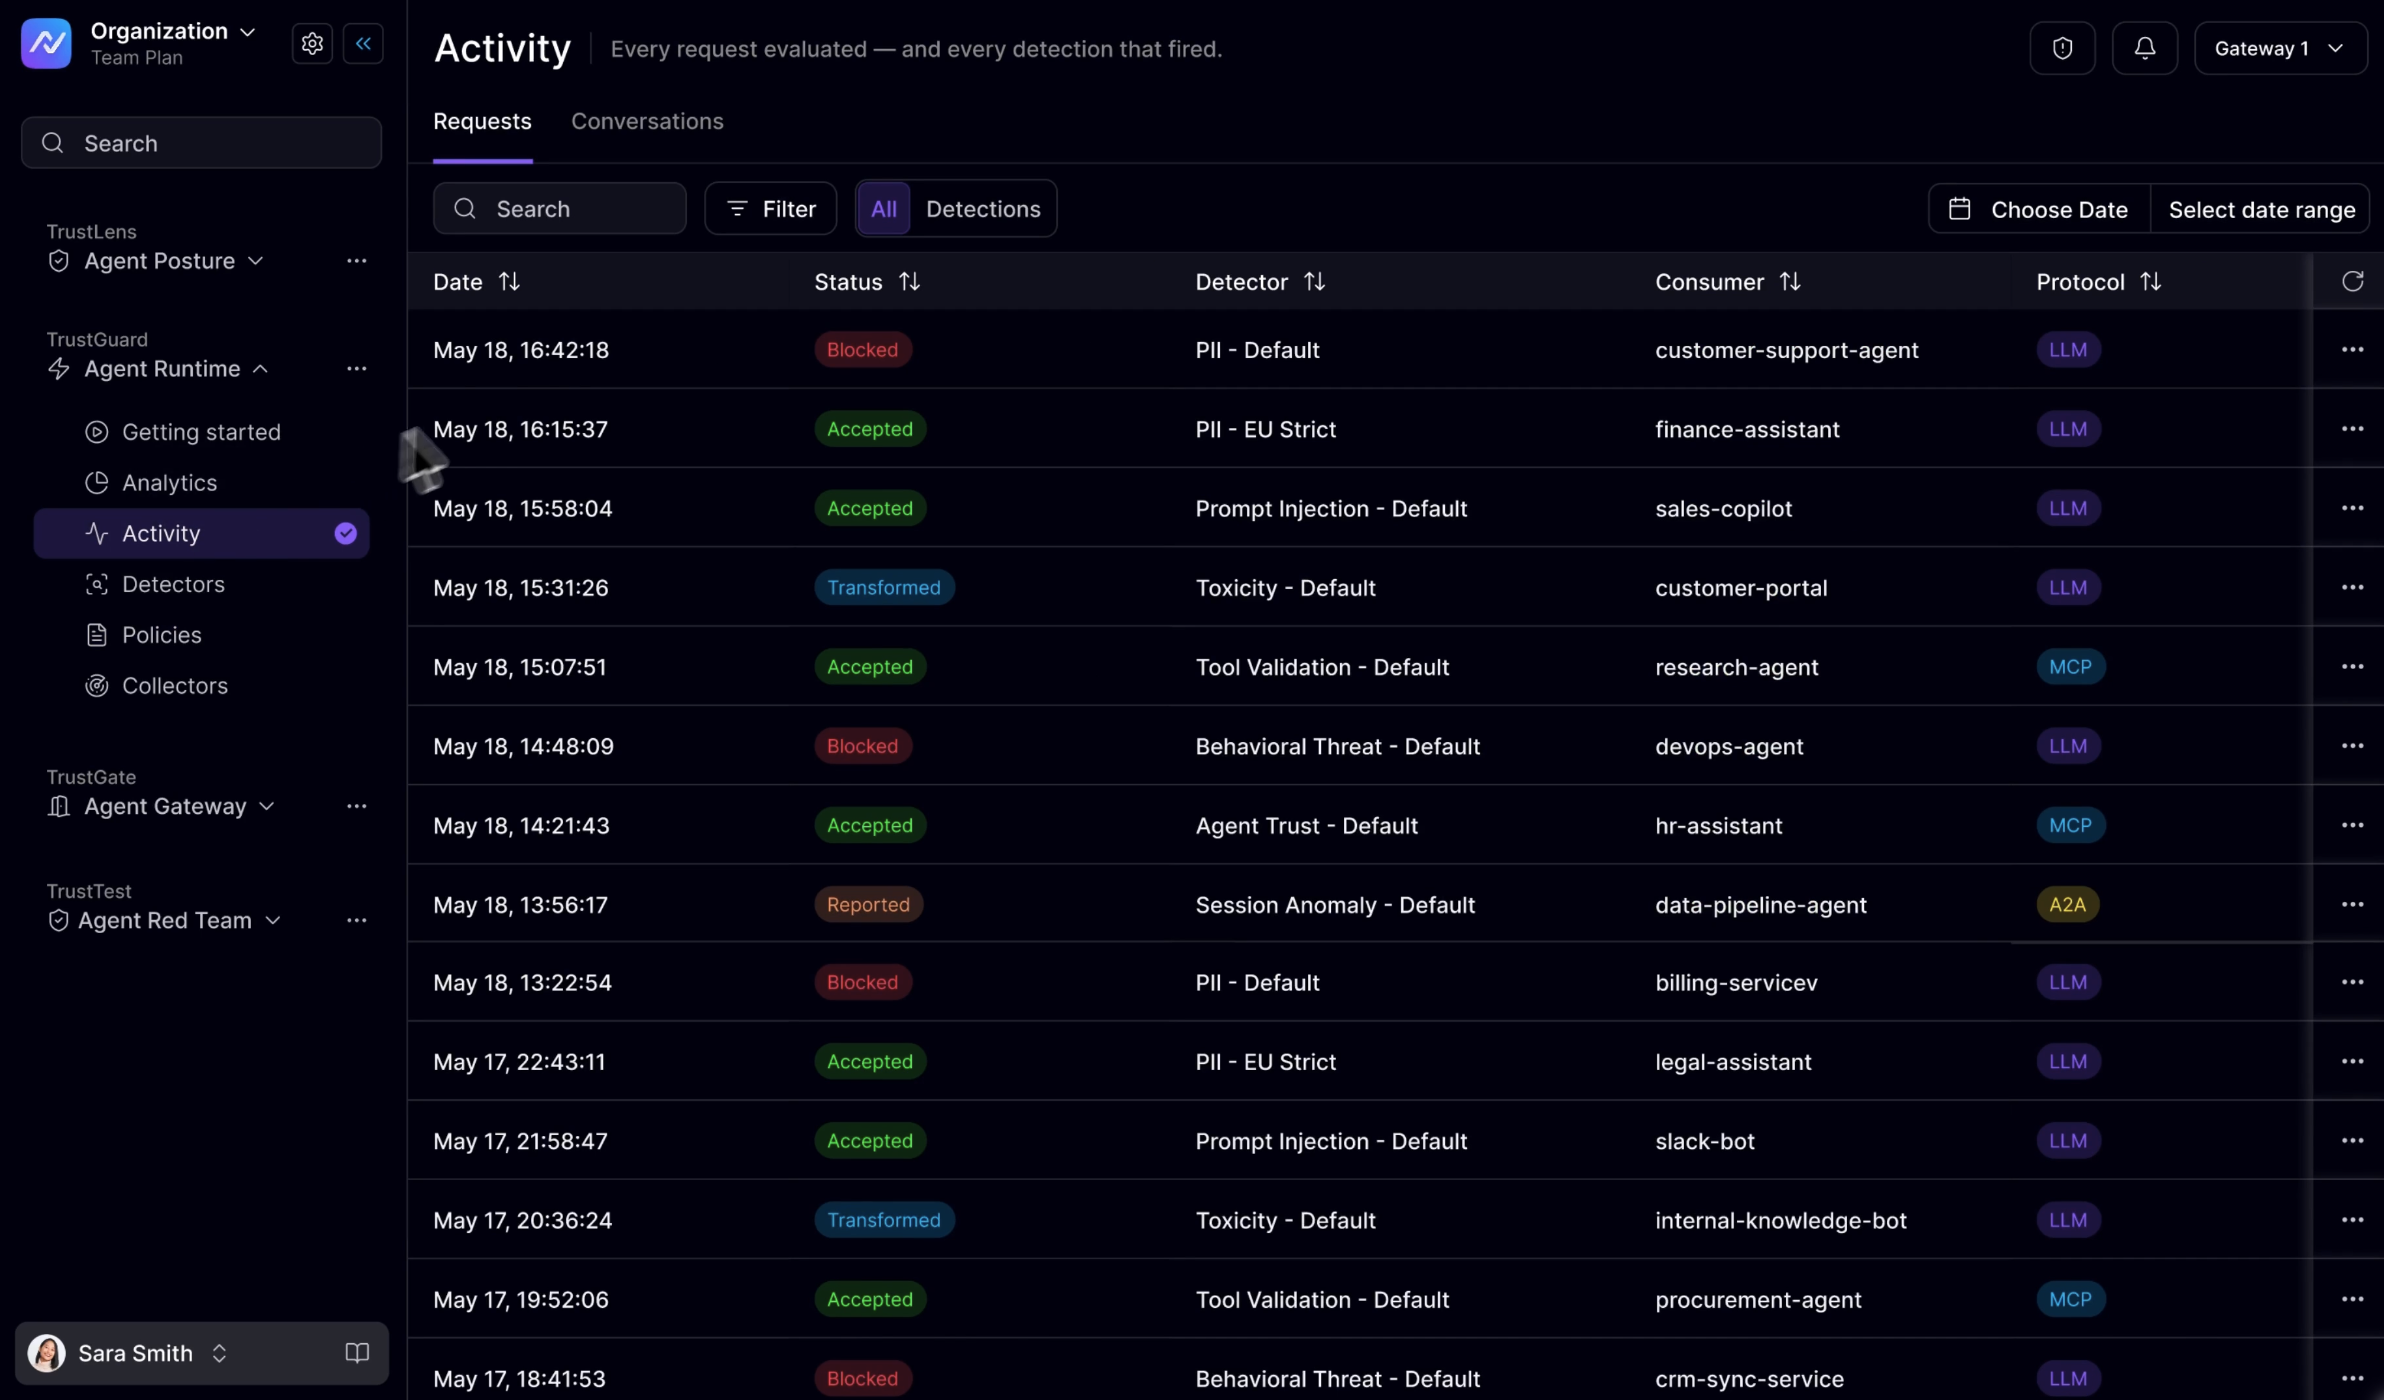Open row menu for finance-assistant request
2384x1400 pixels.
coord(2352,429)
